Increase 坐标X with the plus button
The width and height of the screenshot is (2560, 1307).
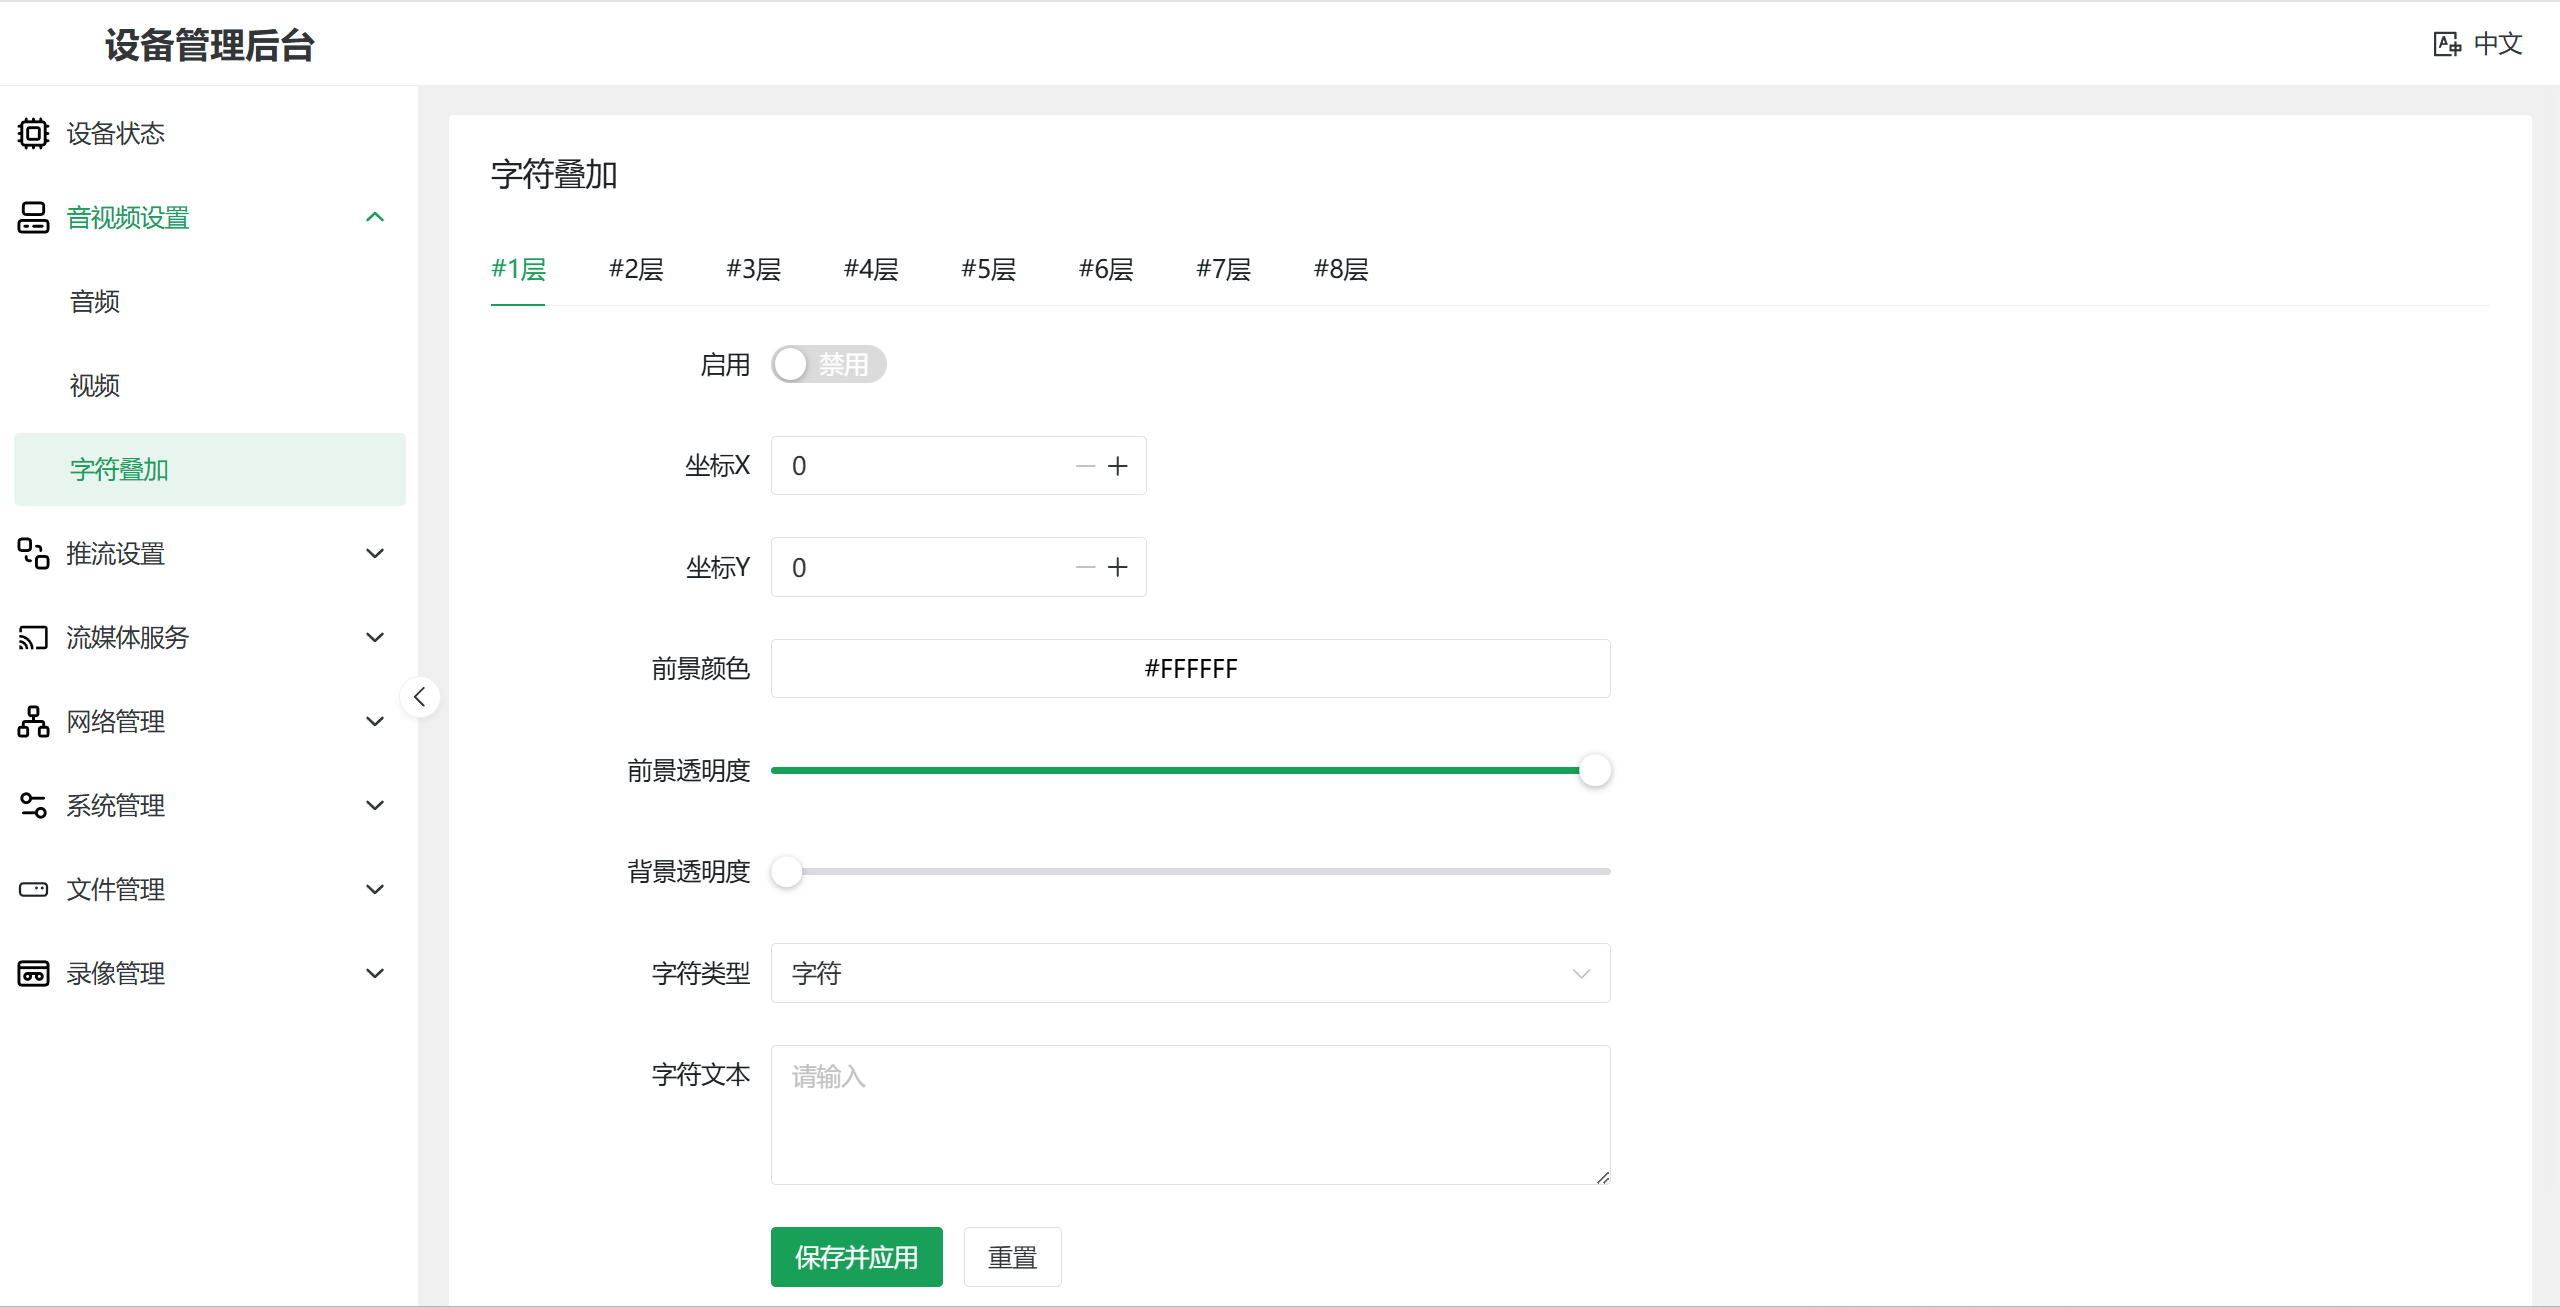[x=1118, y=466]
